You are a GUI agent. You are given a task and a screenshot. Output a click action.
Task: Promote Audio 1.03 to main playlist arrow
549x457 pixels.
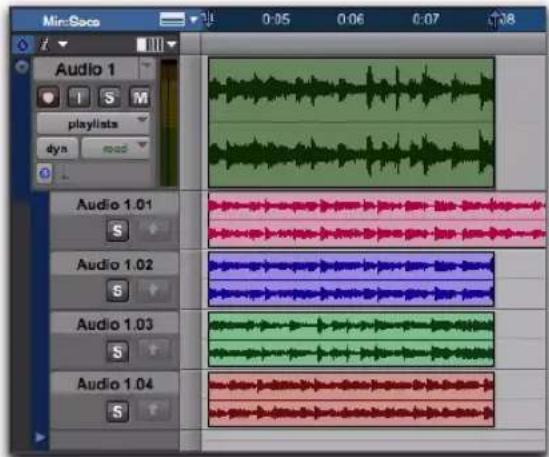click(x=153, y=349)
